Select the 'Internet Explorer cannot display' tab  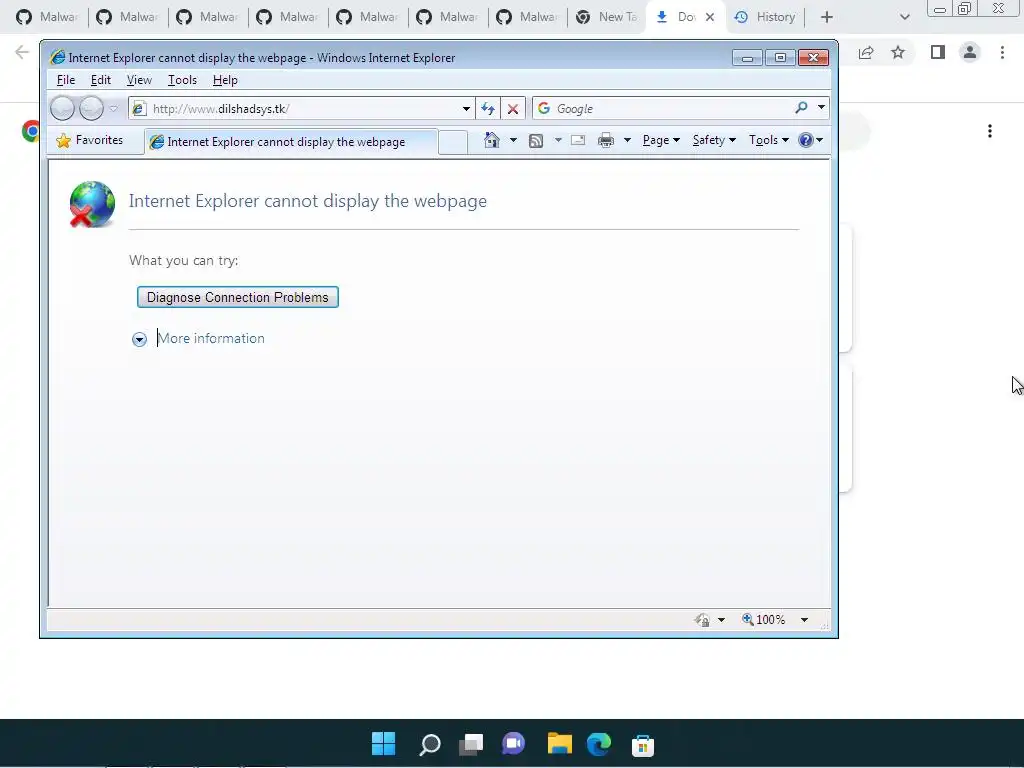(291, 142)
